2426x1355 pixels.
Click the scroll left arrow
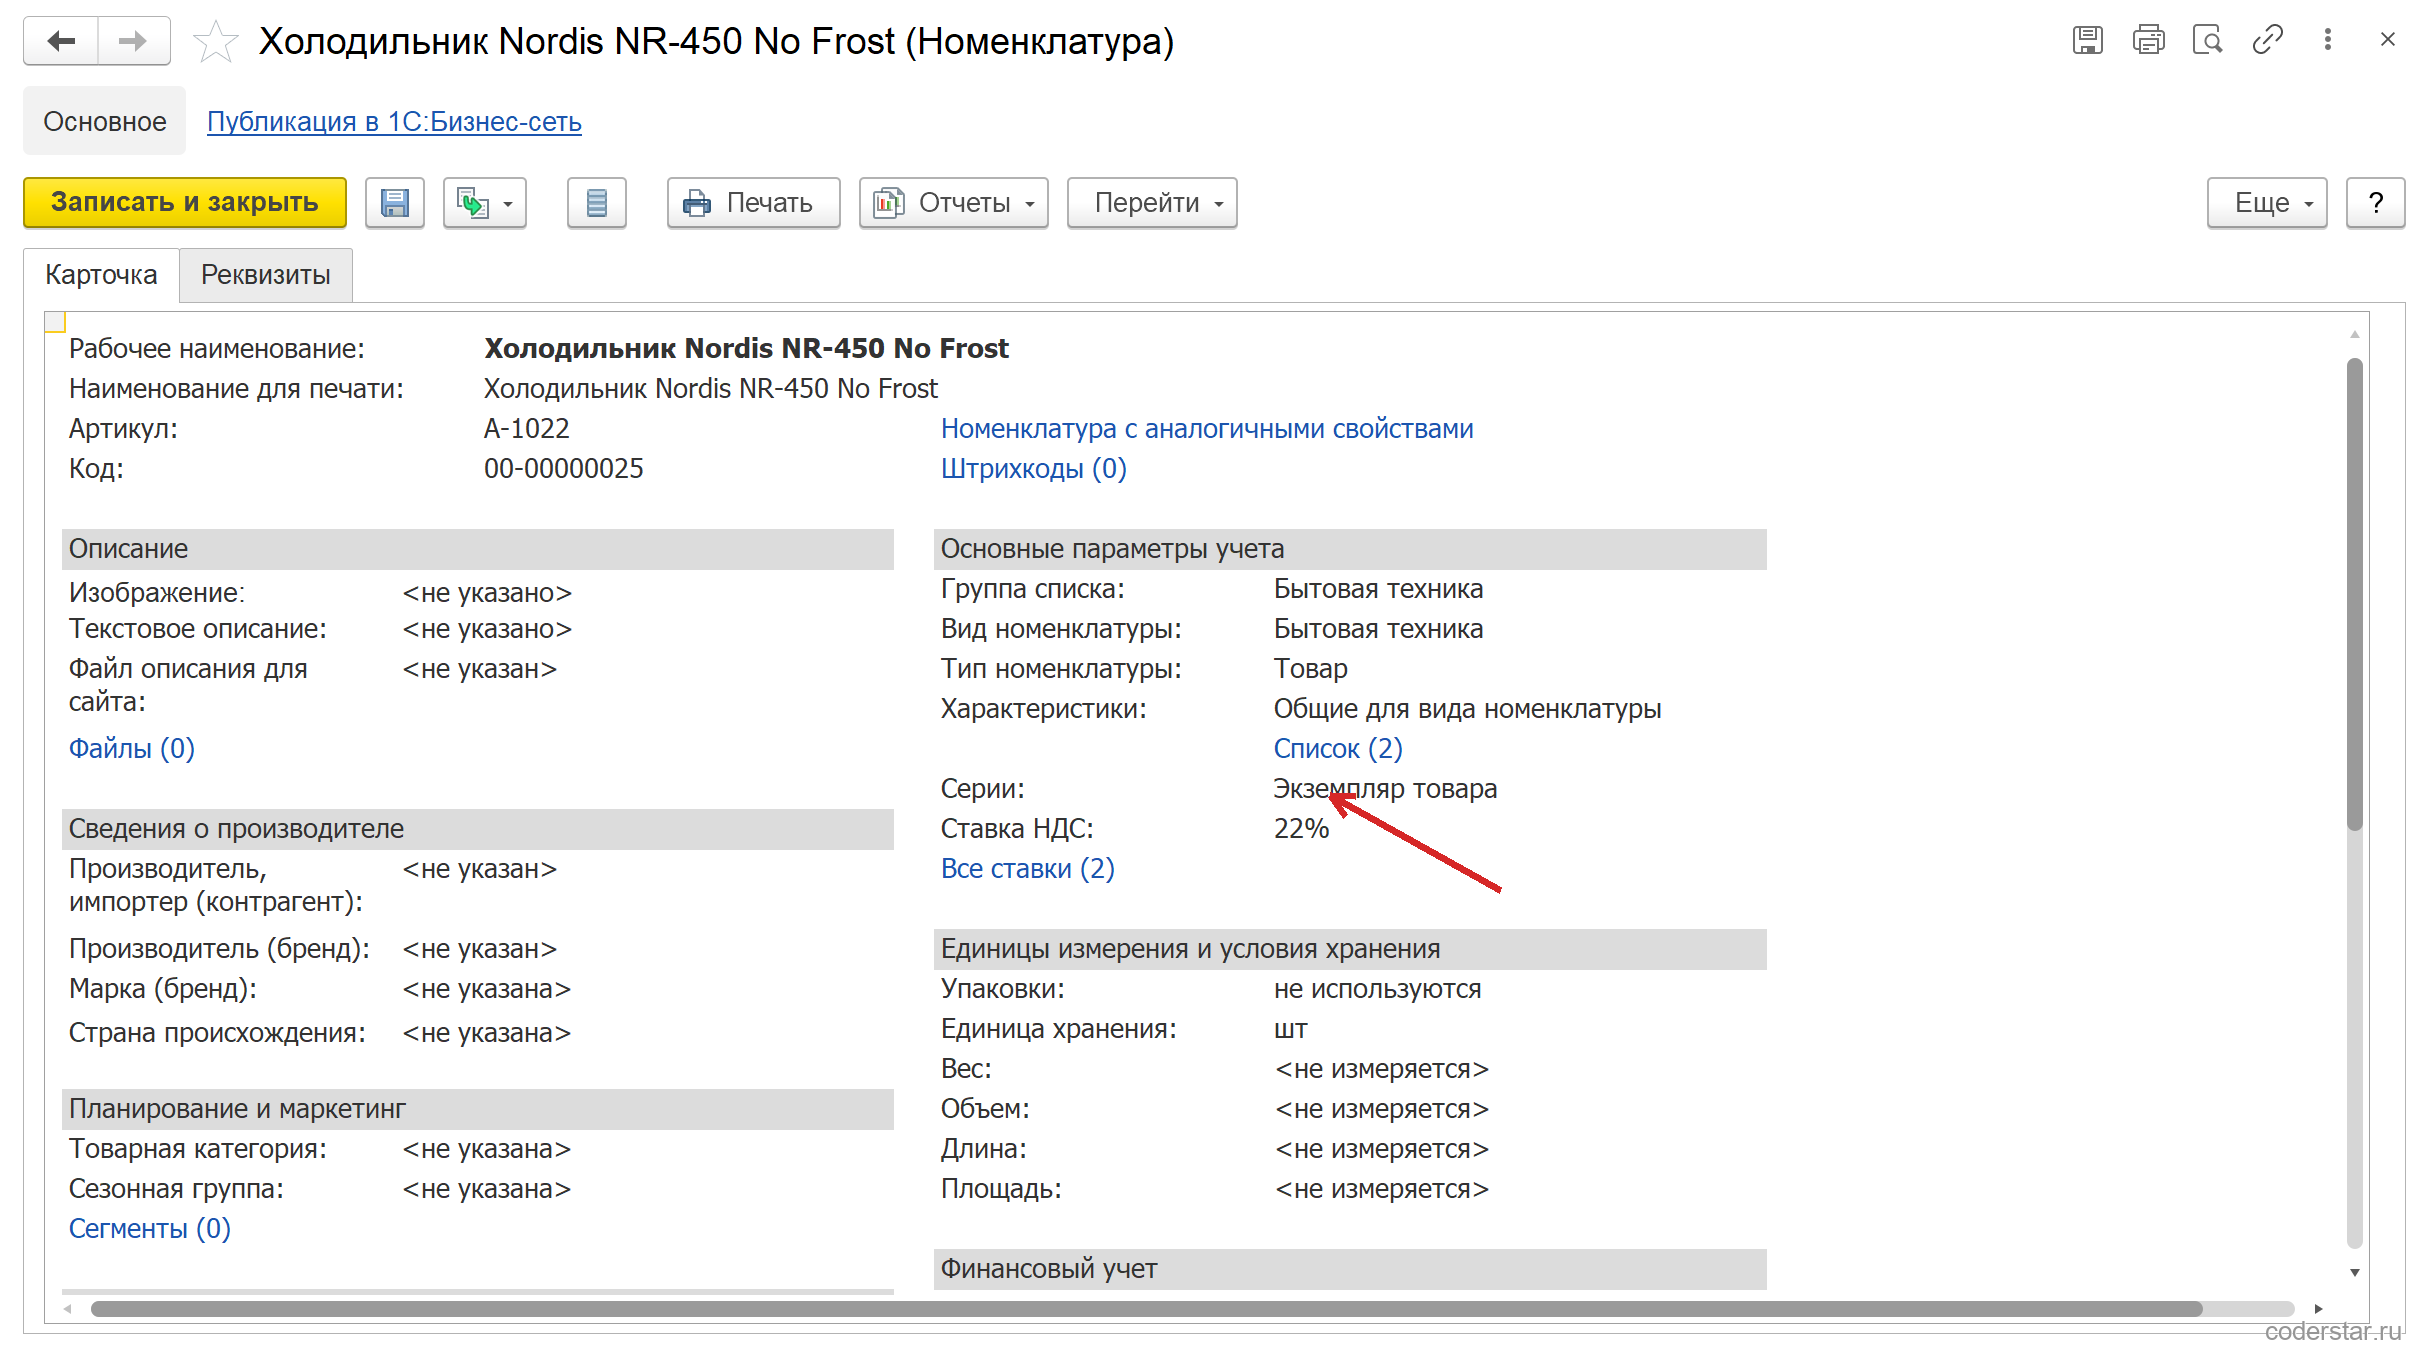68,1309
